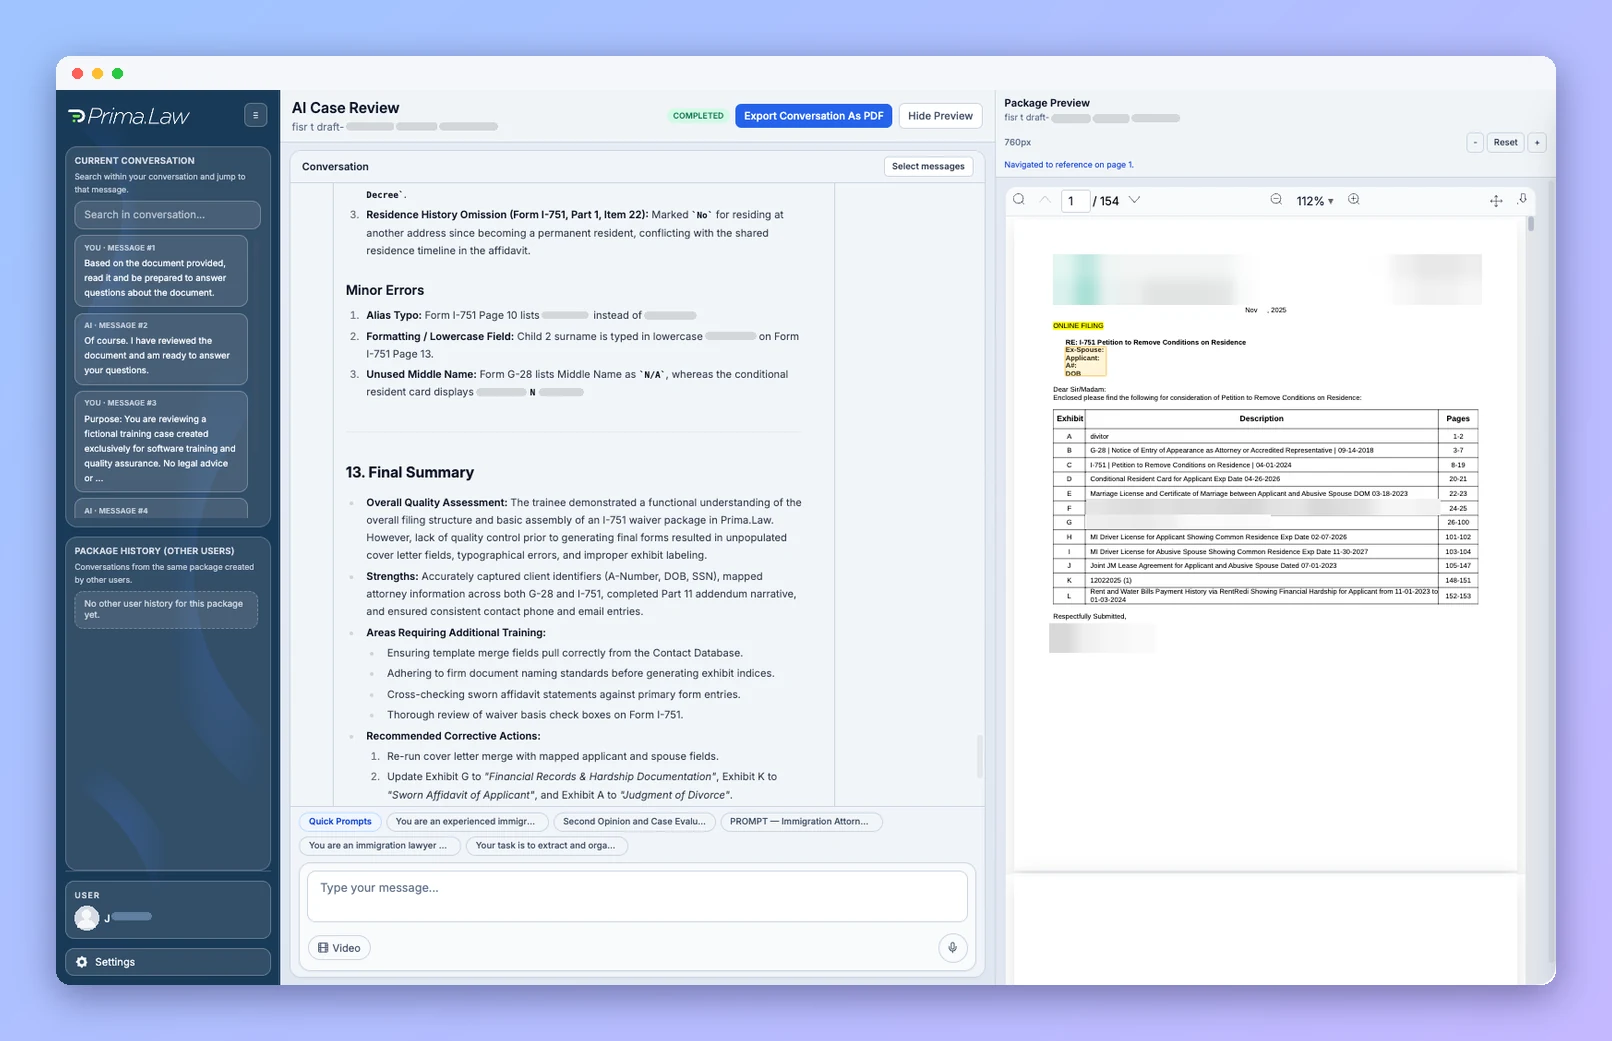The width and height of the screenshot is (1612, 1041).
Task: Click the '13. Final Summary' heading
Action: tap(410, 472)
